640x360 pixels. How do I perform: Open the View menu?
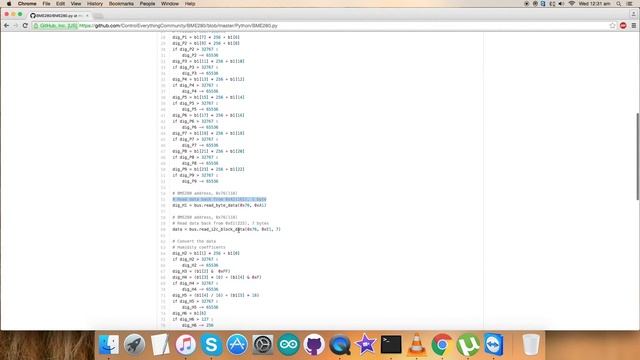(76, 4)
